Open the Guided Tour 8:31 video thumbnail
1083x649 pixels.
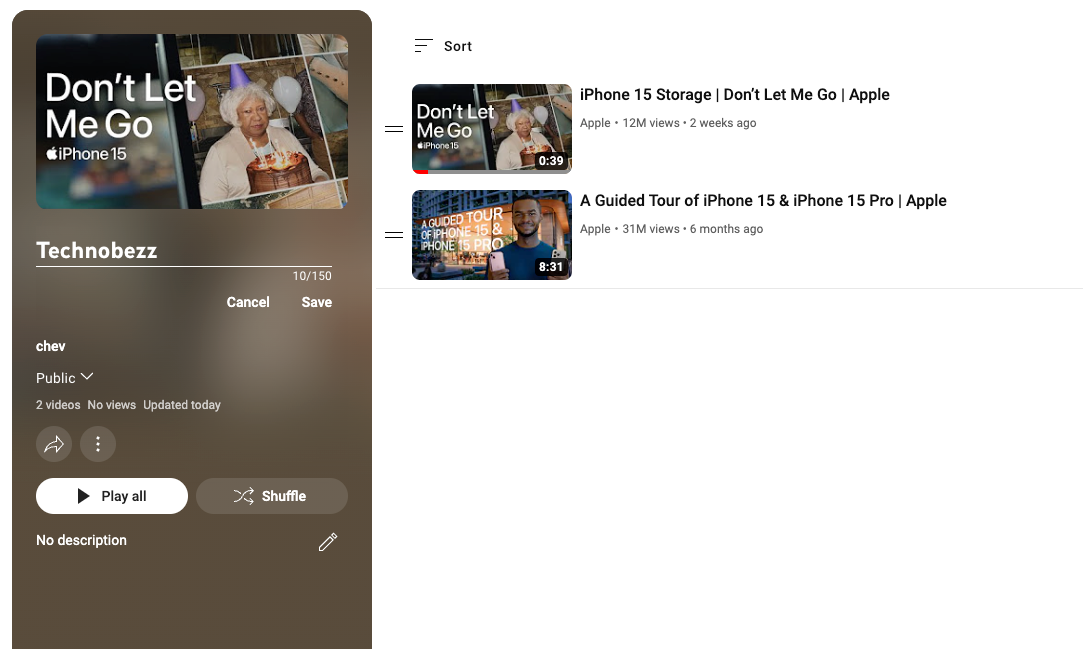tap(492, 235)
